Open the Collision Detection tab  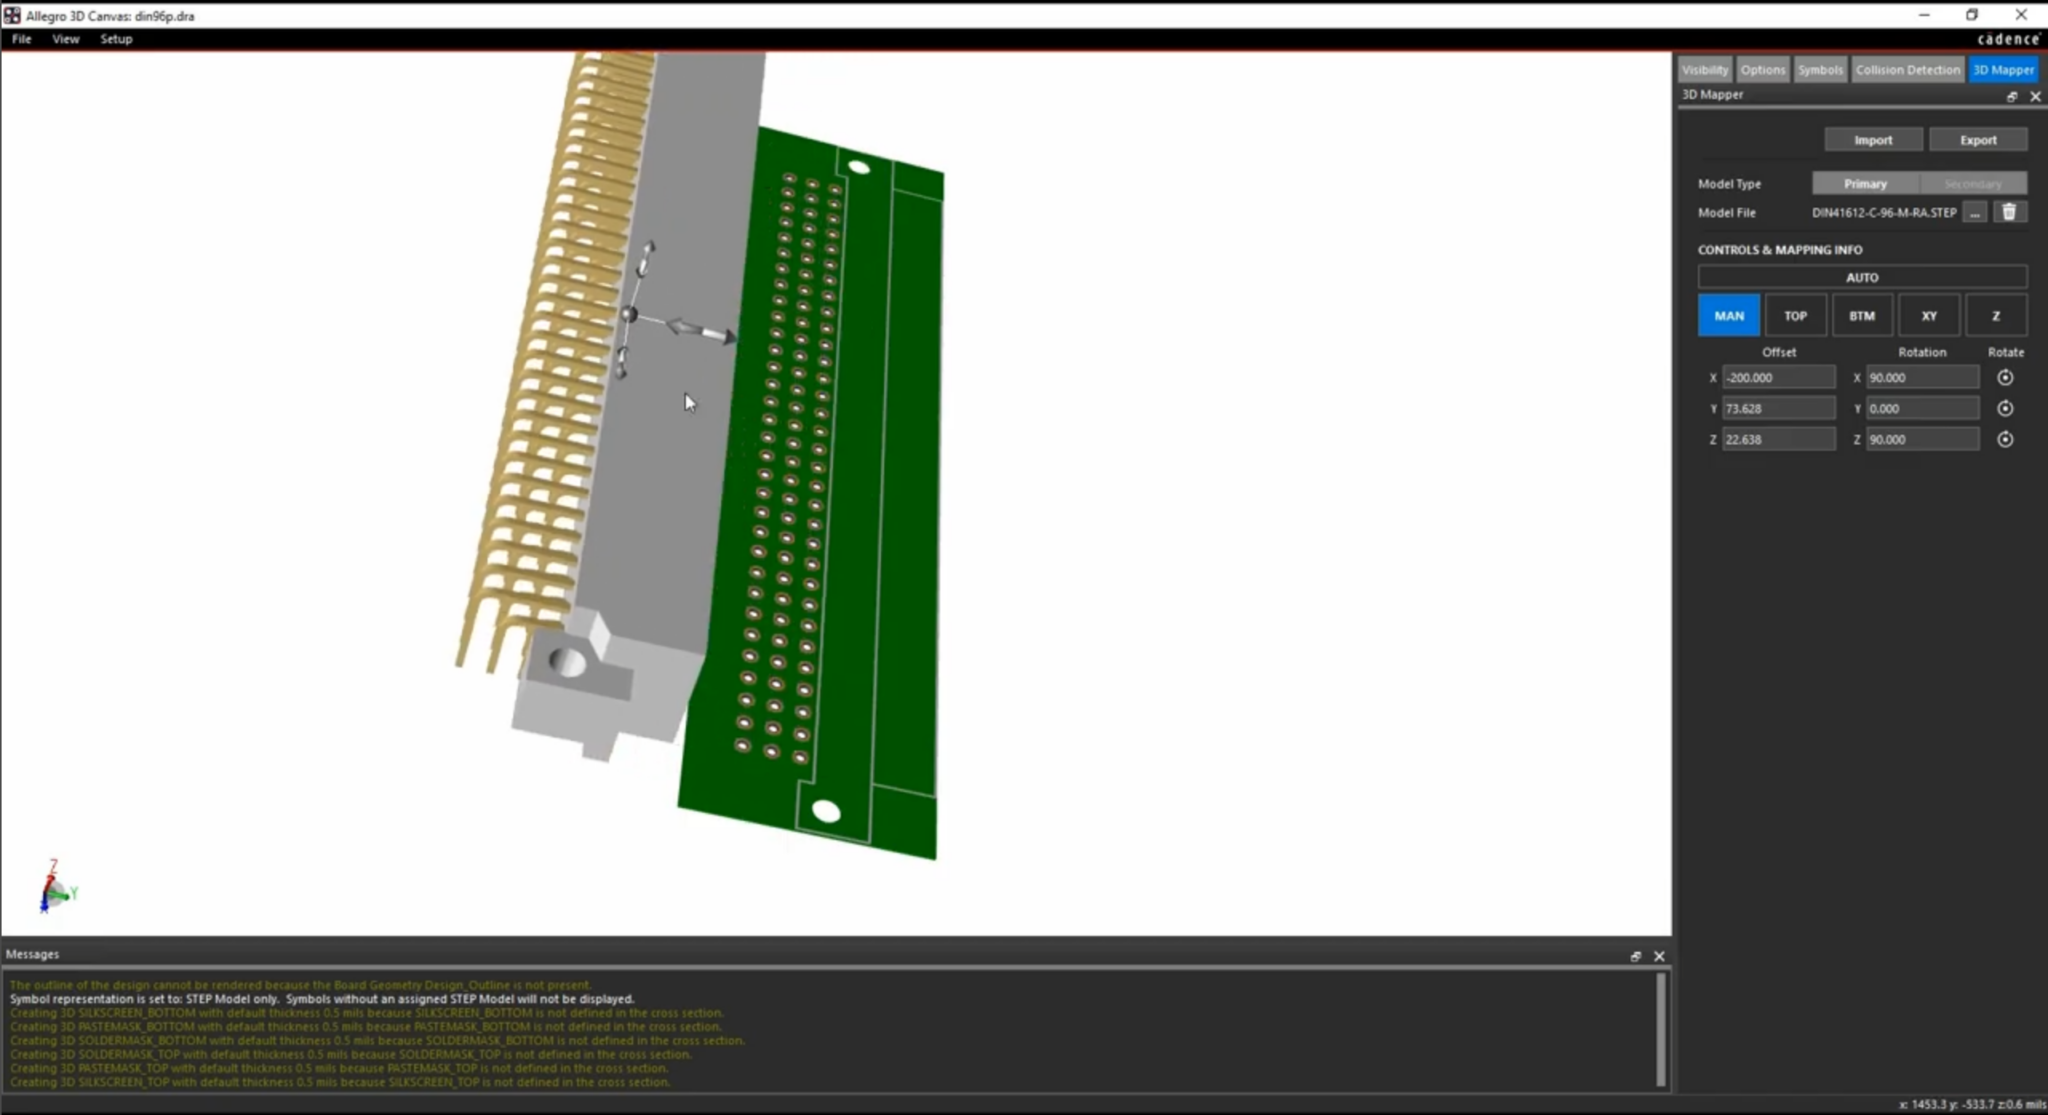point(1906,69)
